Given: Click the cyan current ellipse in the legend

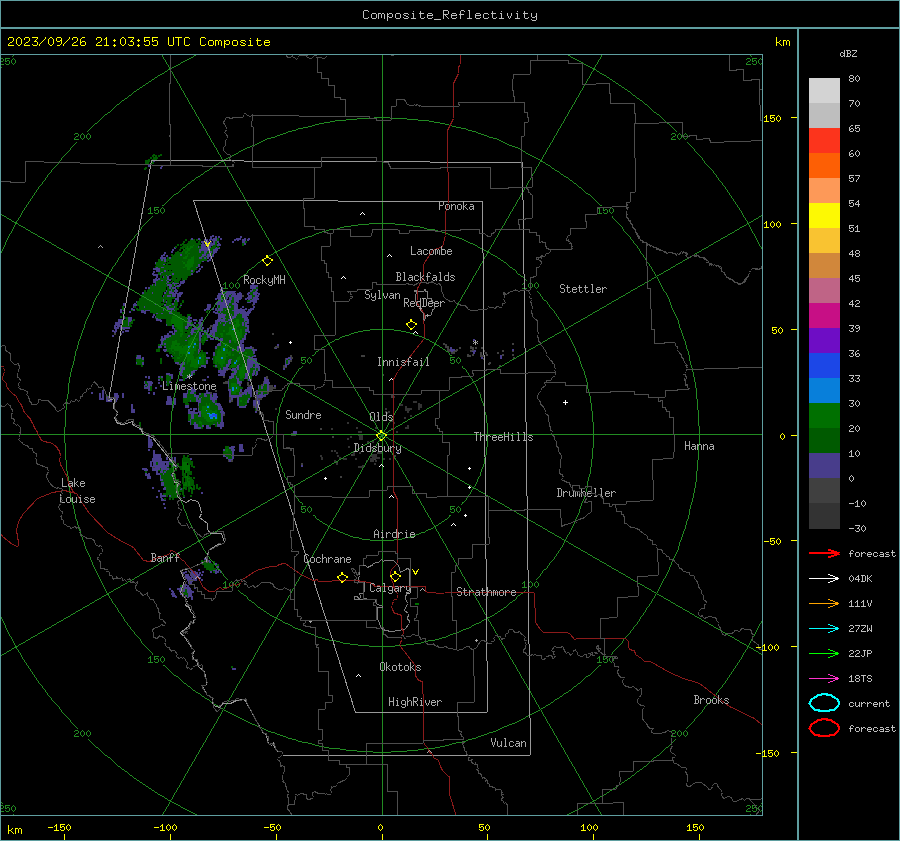Looking at the screenshot, I should coord(824,703).
